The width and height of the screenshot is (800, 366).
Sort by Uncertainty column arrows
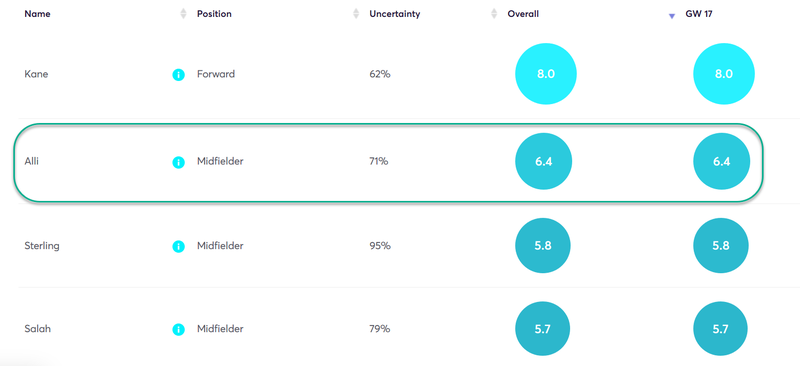[x=494, y=14]
